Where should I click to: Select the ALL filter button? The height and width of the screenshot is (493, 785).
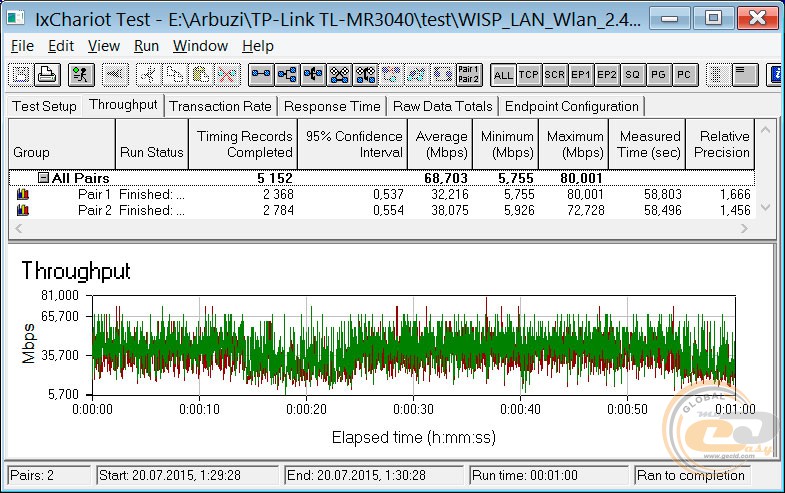click(x=503, y=75)
